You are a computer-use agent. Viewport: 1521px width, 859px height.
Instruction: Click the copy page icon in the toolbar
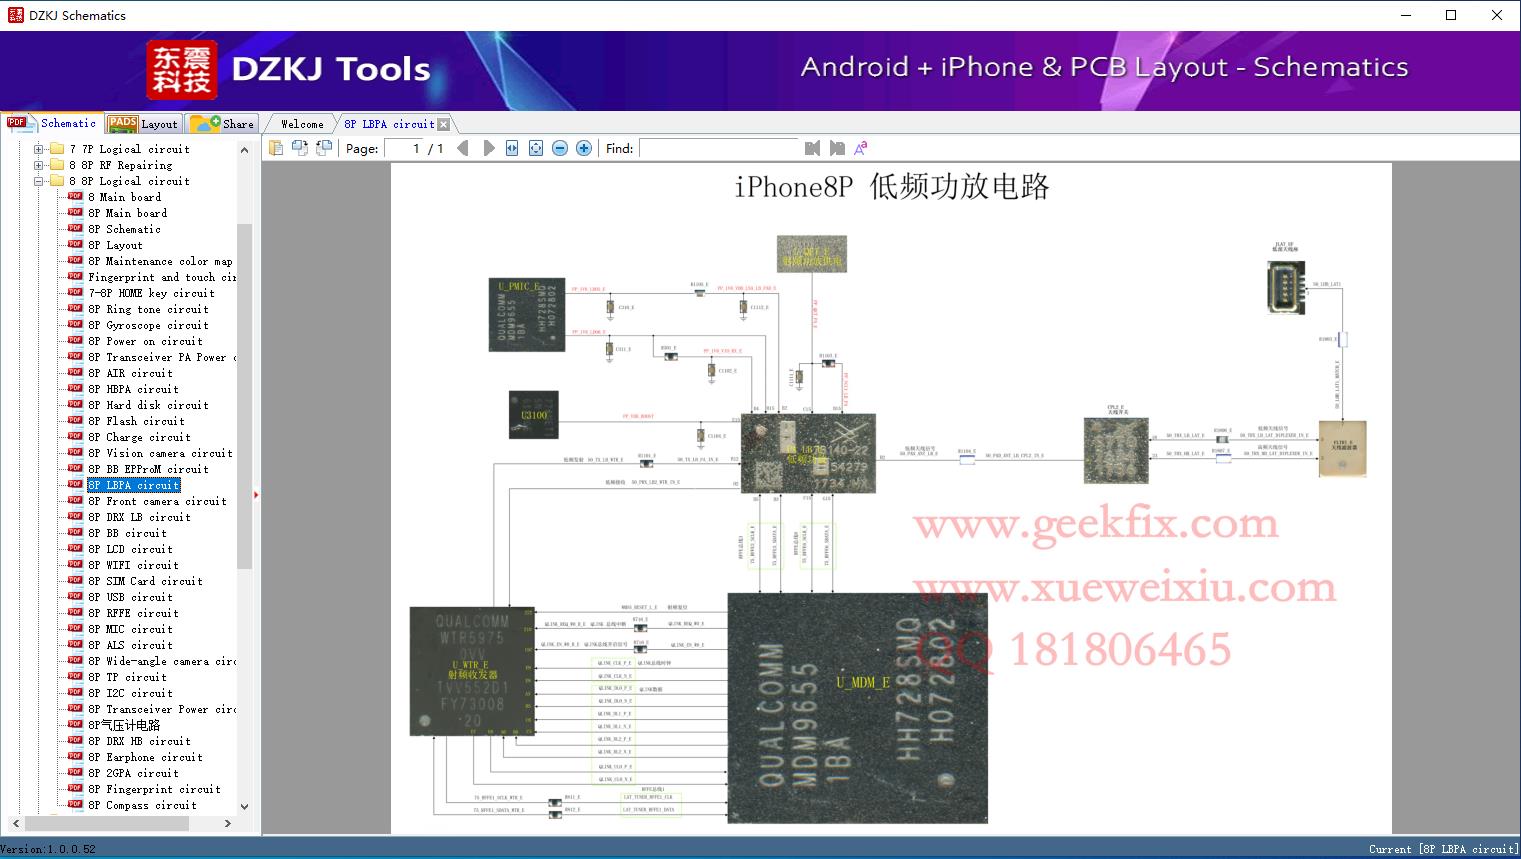(x=276, y=148)
